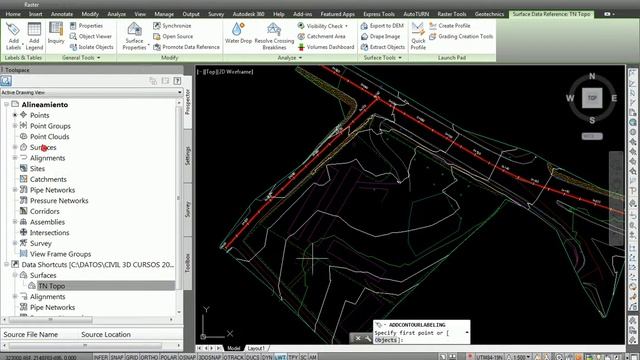Switch to the Analyze ribbon tab

click(116, 14)
